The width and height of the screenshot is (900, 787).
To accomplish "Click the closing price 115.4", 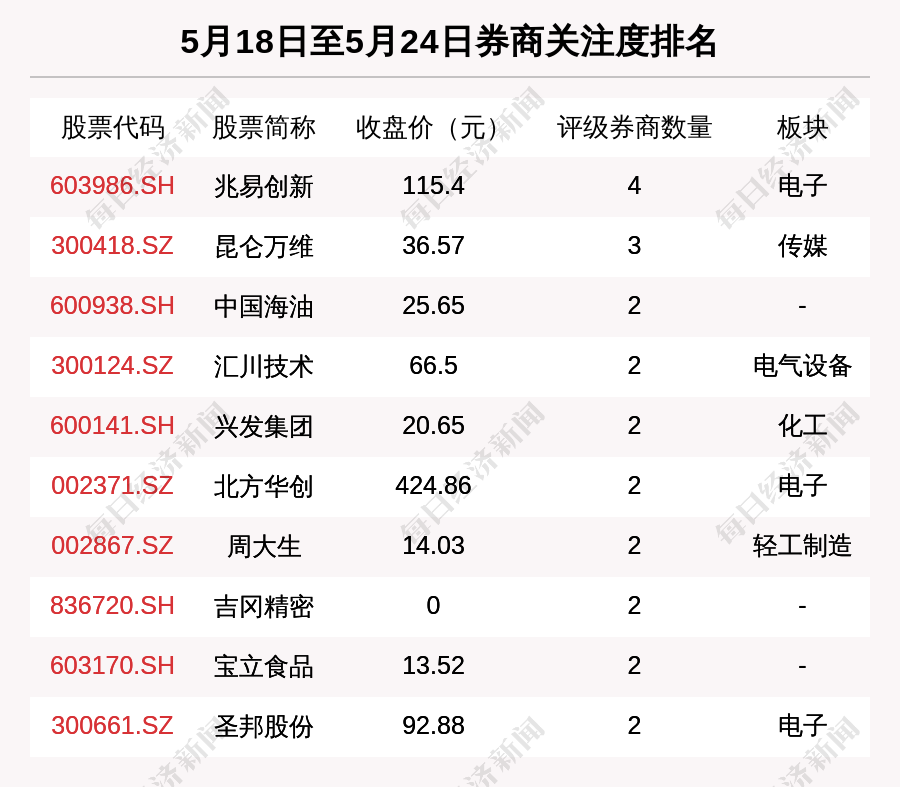I will (x=433, y=186).
